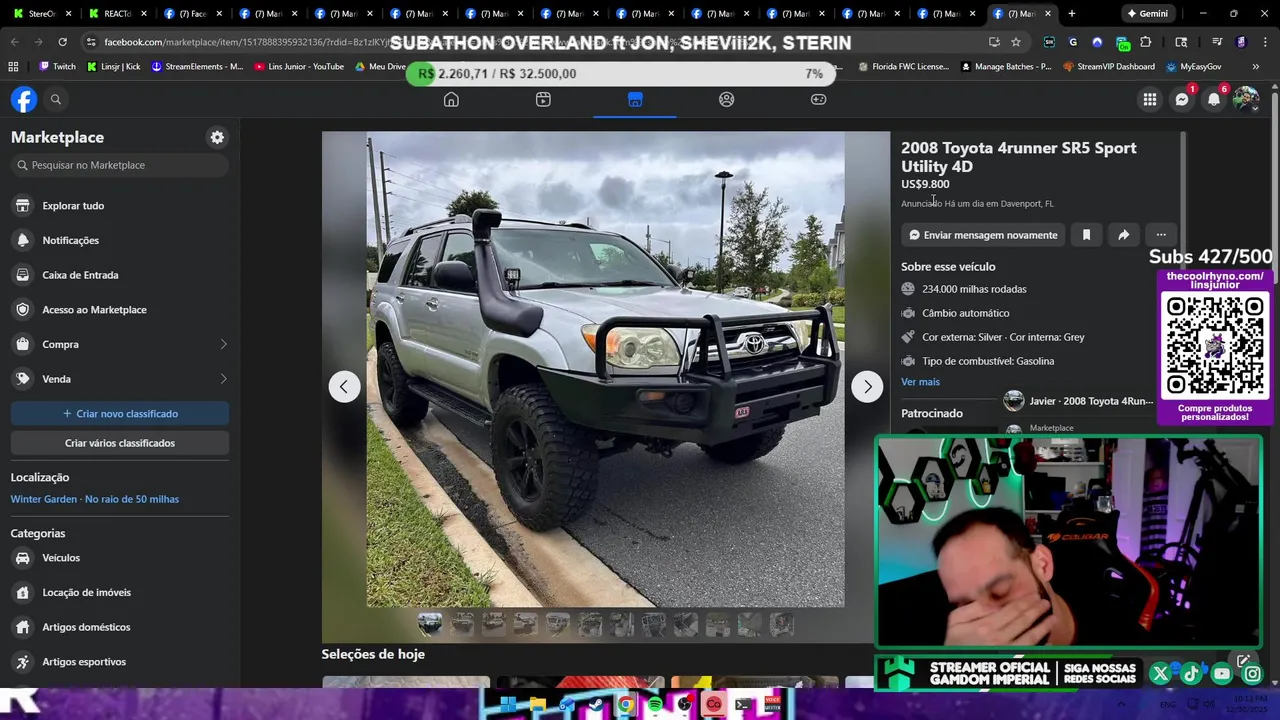Share this 4runner listing

click(x=1124, y=235)
